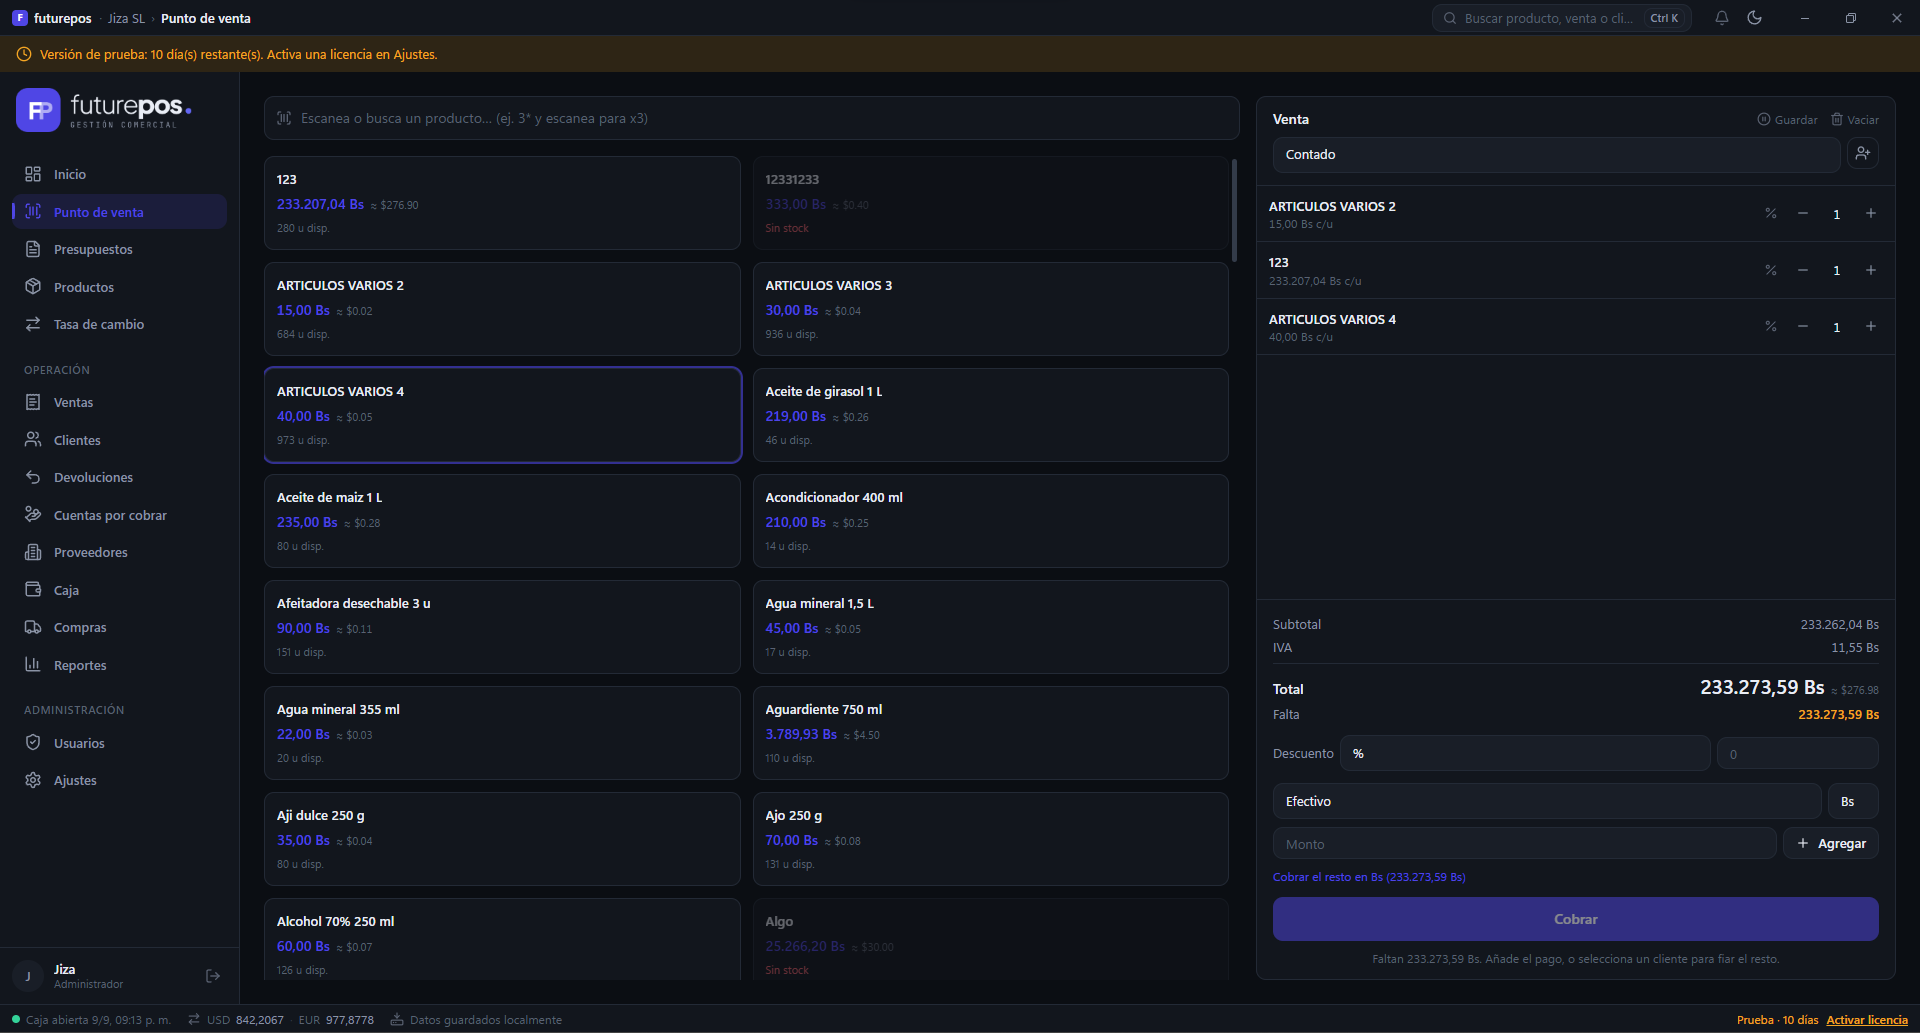Open Devoluciones section

pos(119,477)
